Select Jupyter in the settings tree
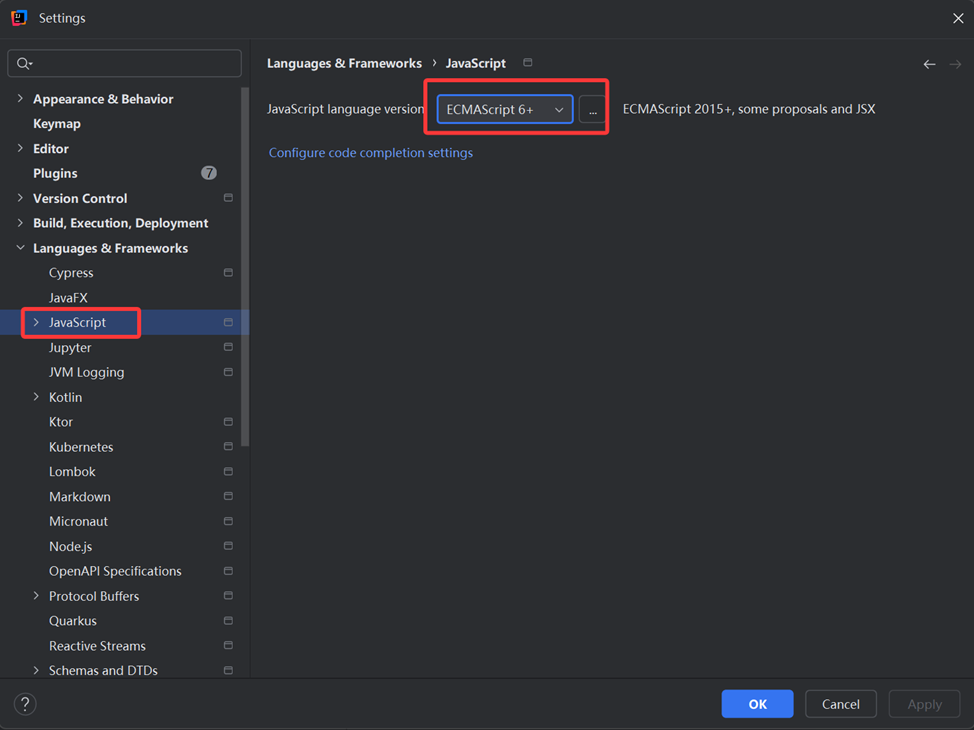The width and height of the screenshot is (974, 730). point(70,347)
